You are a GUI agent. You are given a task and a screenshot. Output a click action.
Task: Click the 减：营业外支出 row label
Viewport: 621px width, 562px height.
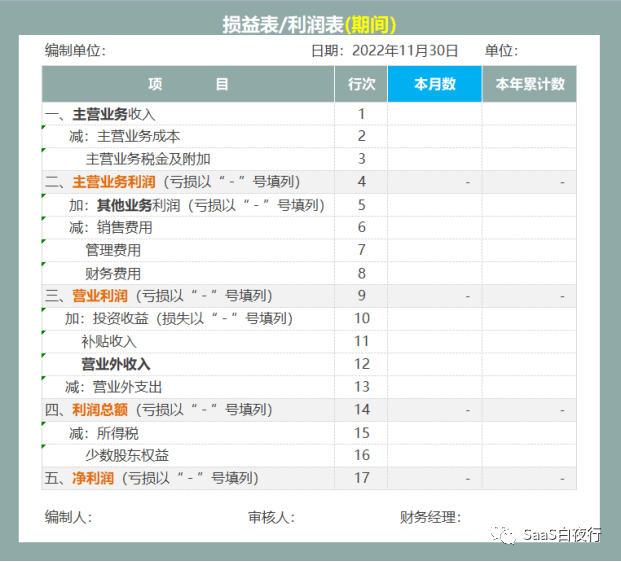click(113, 387)
